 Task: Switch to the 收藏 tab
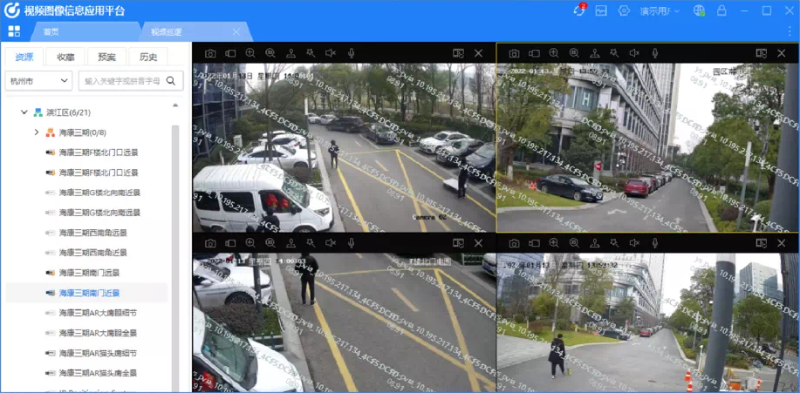(66, 57)
